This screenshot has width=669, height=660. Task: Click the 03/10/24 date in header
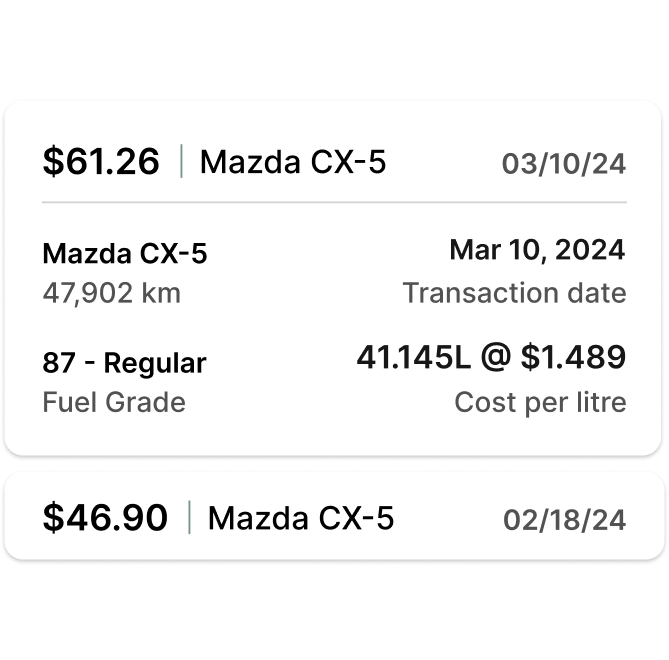[x=564, y=163]
